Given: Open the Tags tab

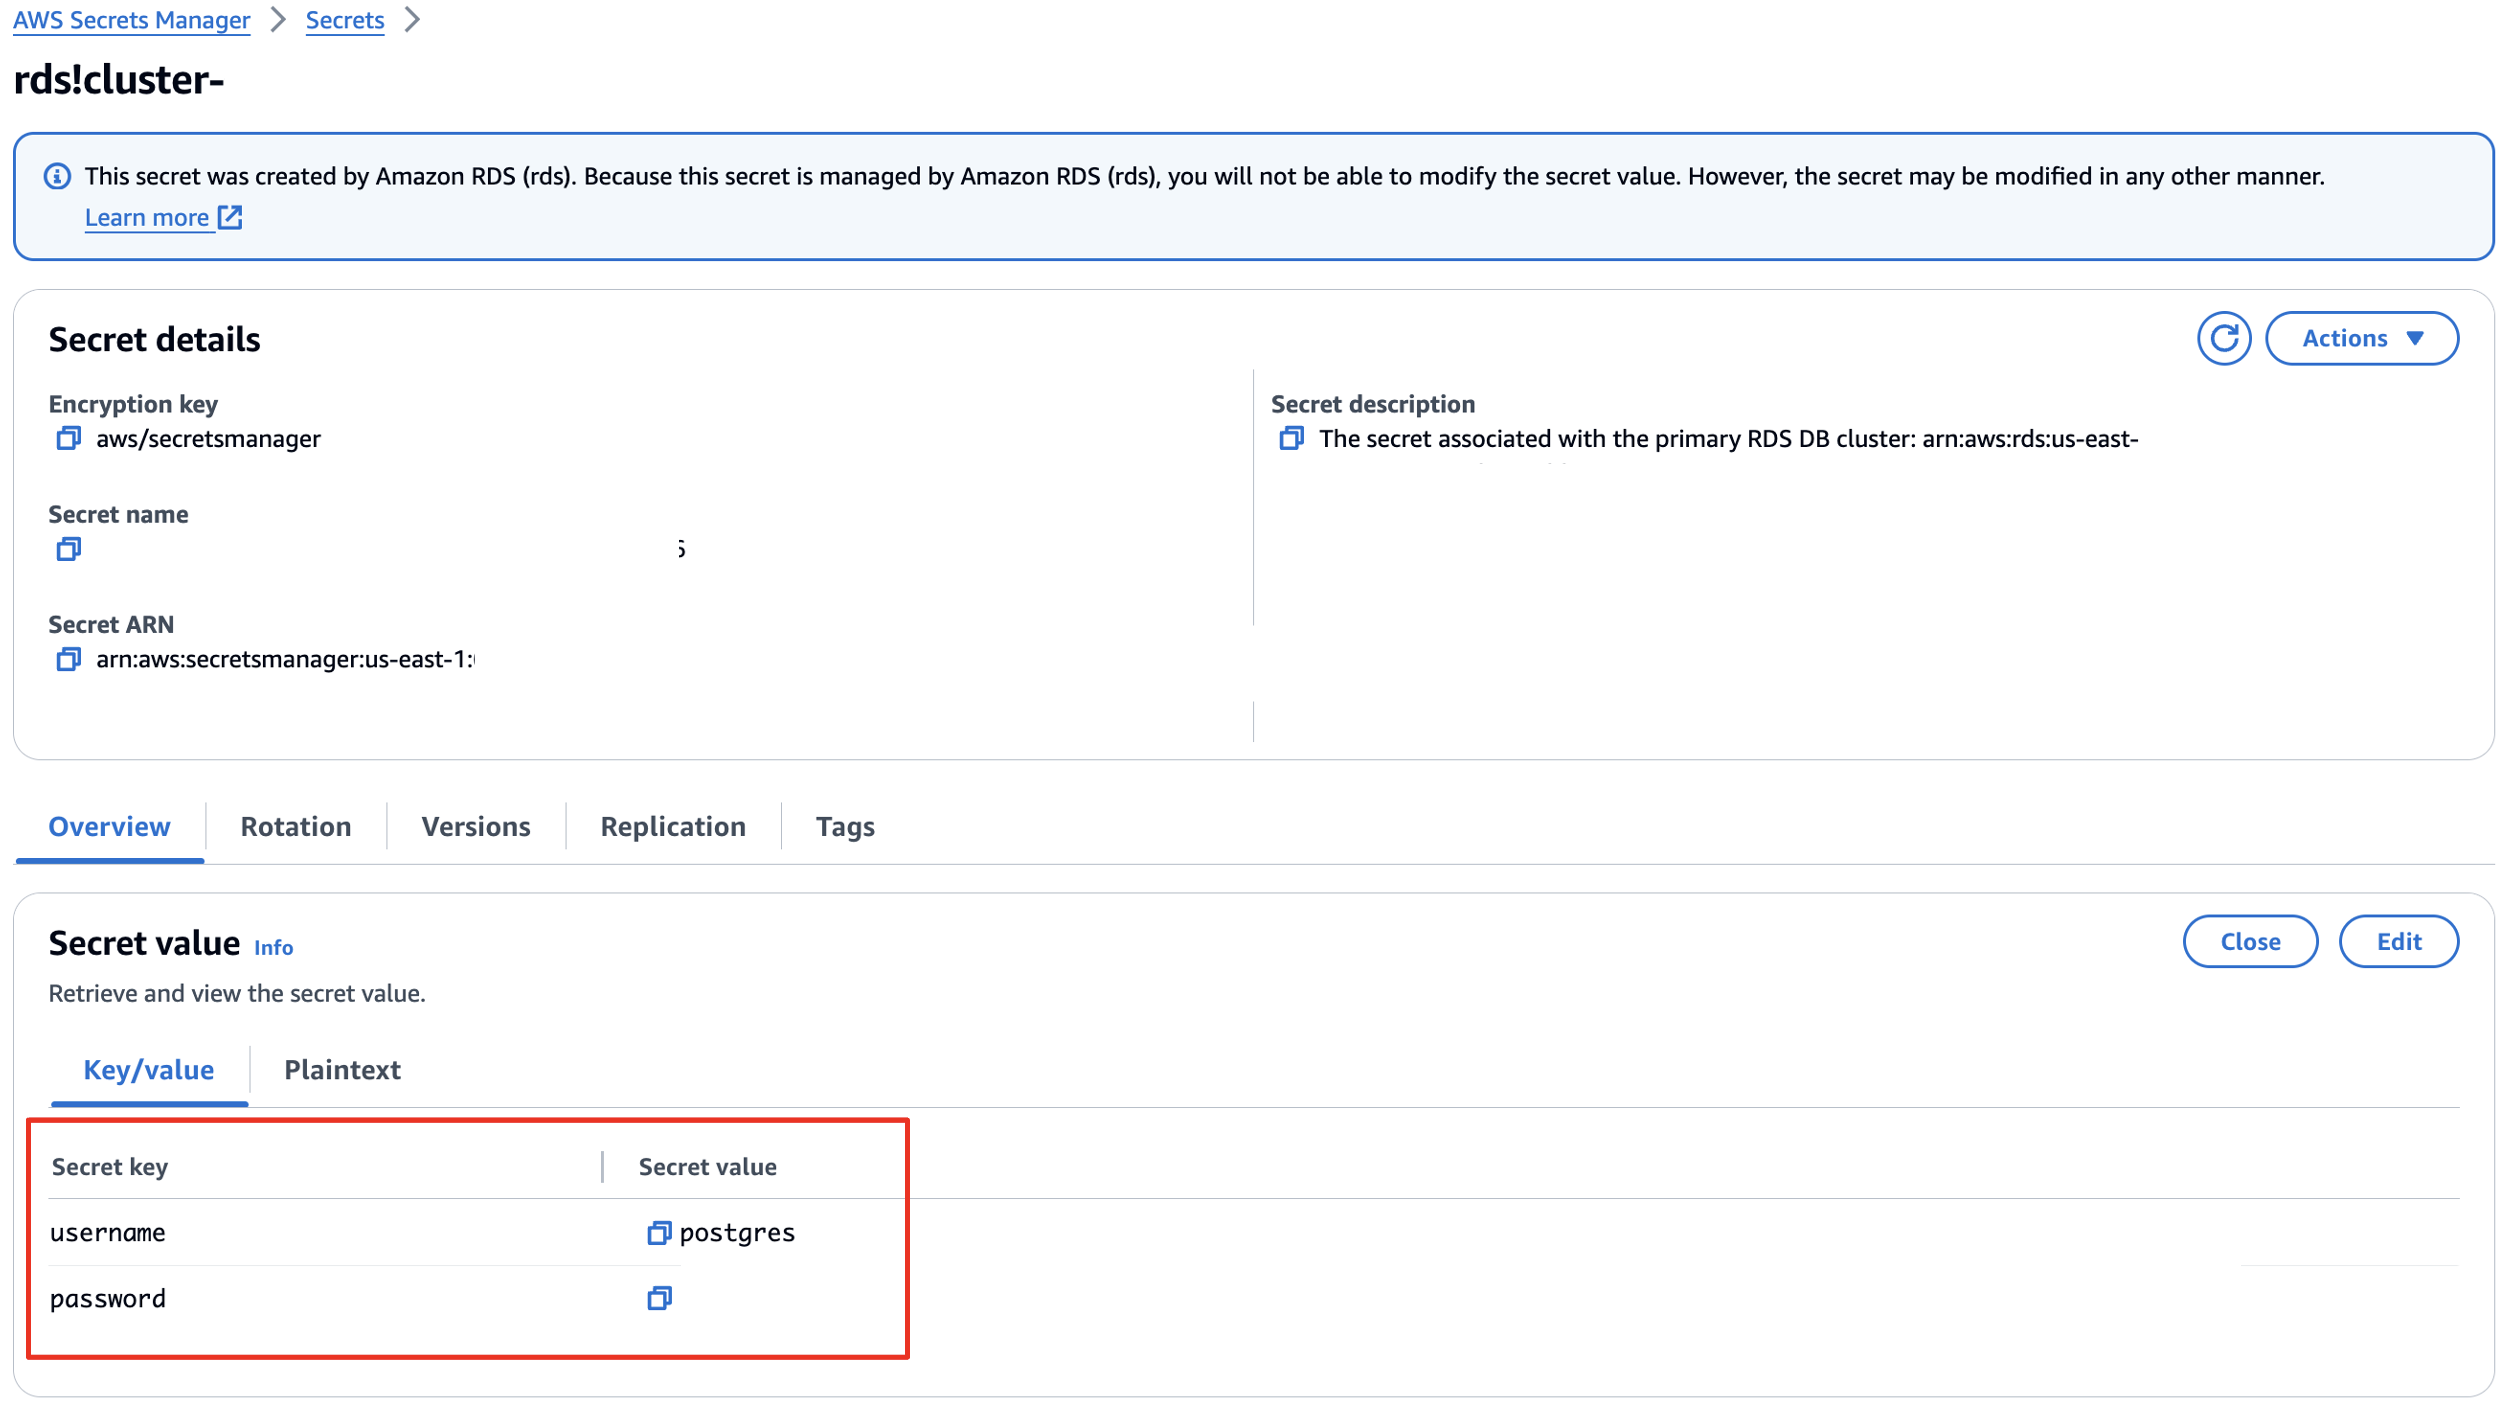Looking at the screenshot, I should [x=844, y=827].
